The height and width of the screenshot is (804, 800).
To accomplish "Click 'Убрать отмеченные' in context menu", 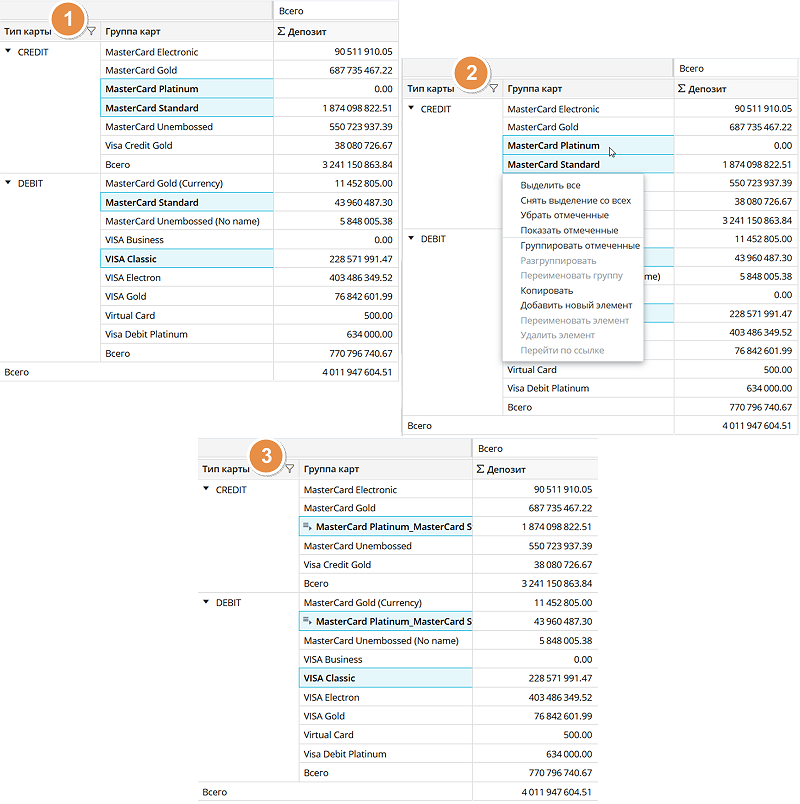I will point(564,216).
